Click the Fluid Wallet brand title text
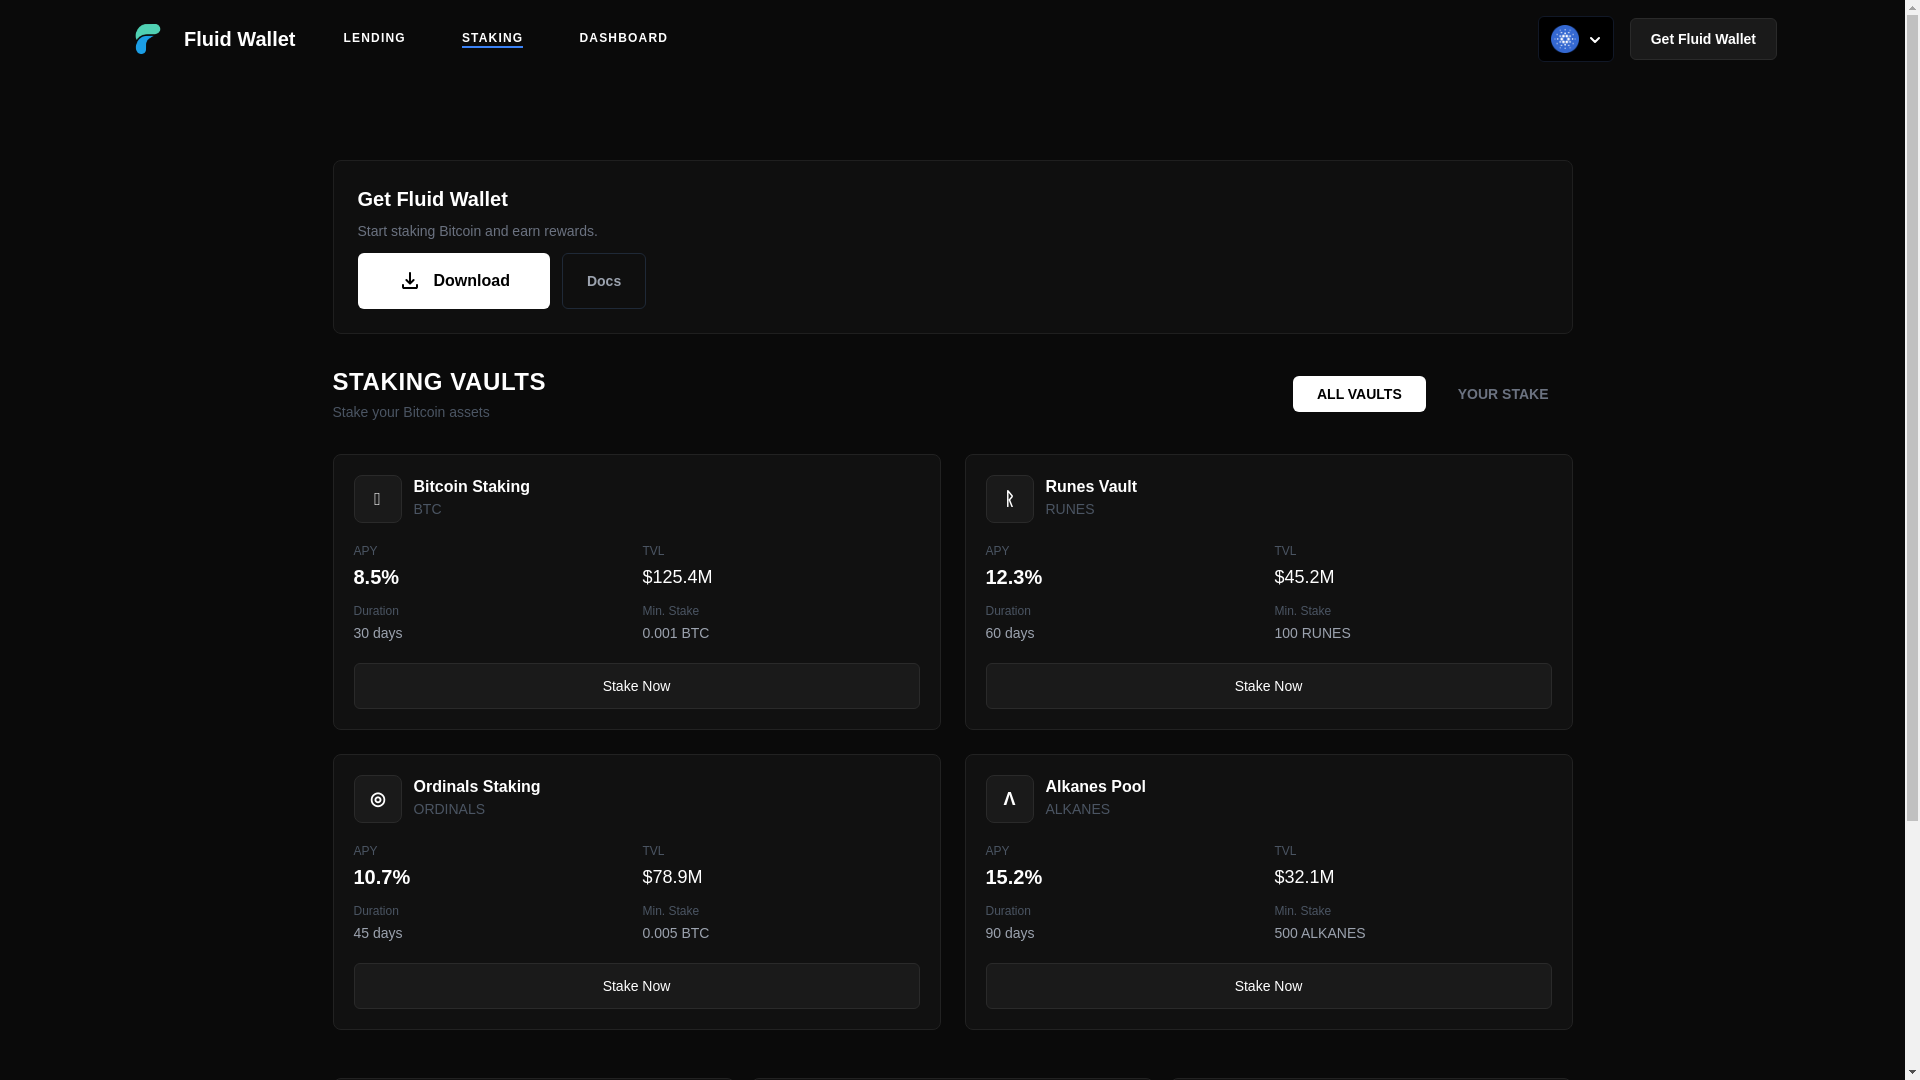1920x1080 pixels. (239, 39)
